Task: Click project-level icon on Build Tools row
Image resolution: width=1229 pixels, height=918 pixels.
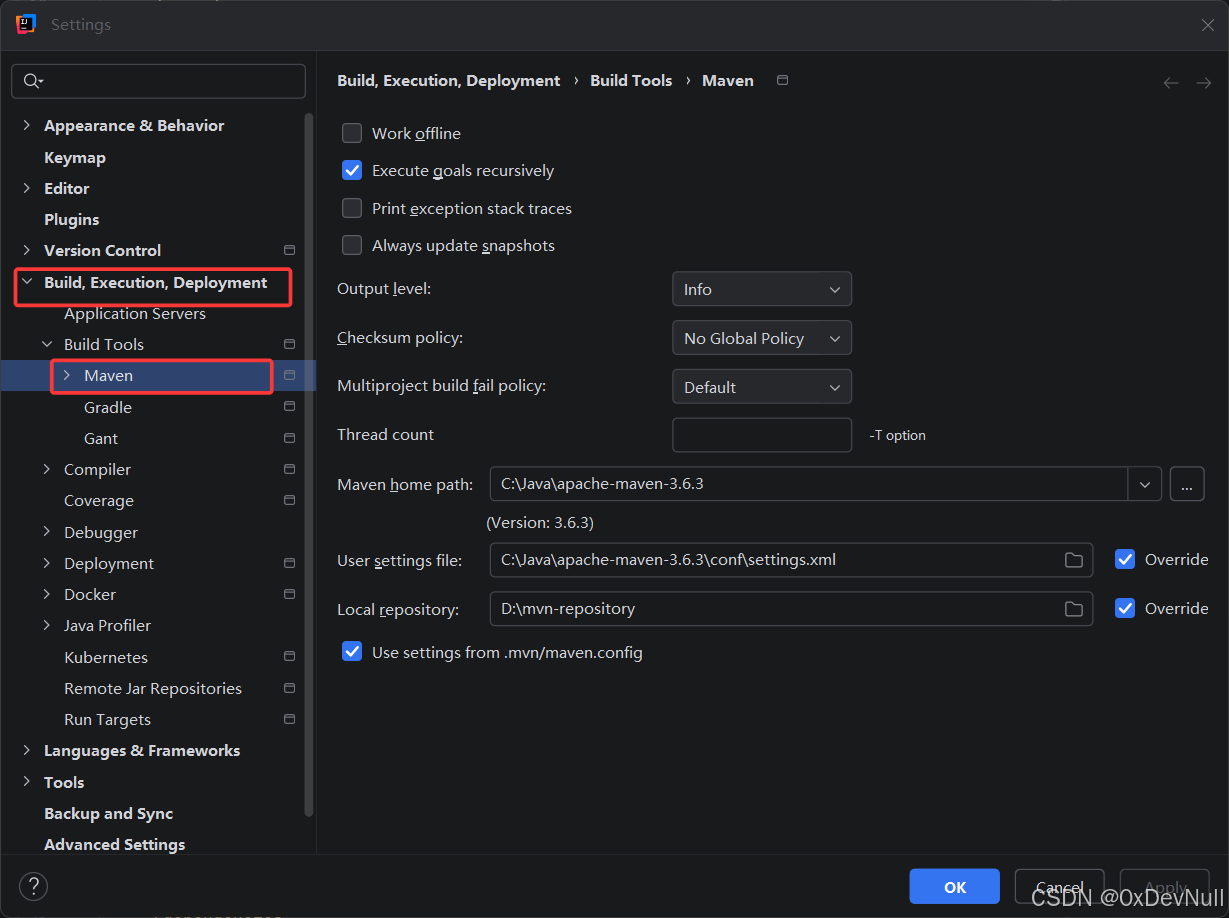Action: [290, 344]
